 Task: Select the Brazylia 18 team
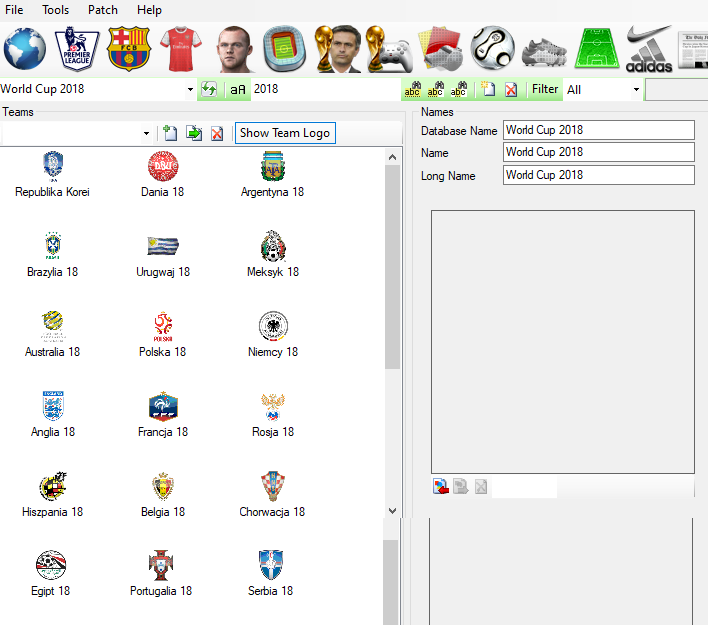pyautogui.click(x=52, y=254)
